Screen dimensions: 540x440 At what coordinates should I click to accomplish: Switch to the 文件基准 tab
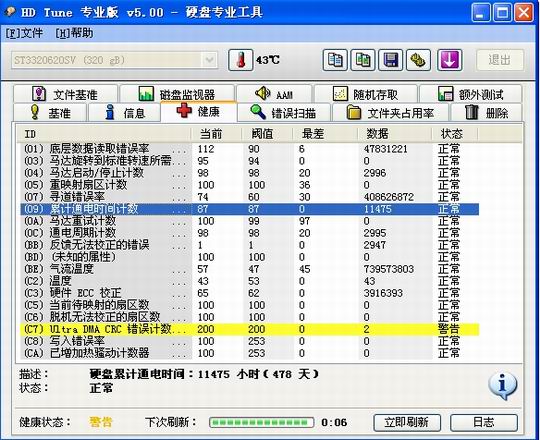(65, 94)
